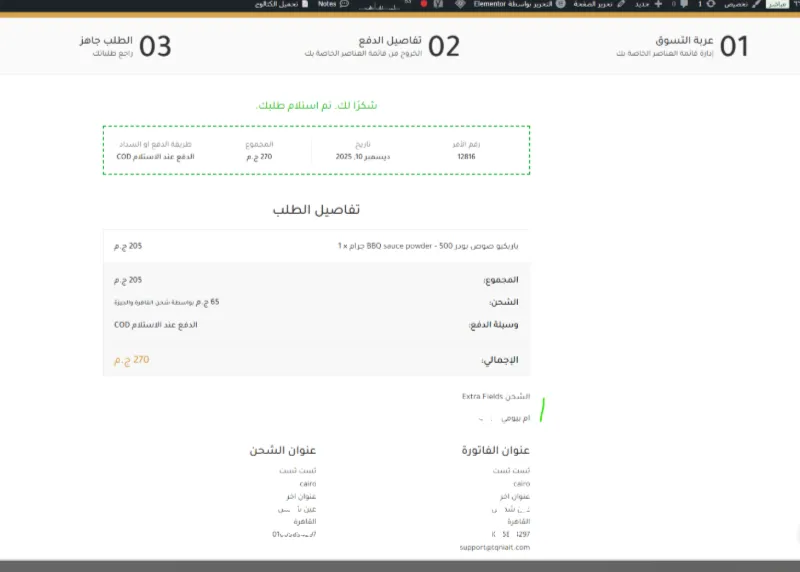Click the pencil icon beside تحرير الصفحة
The width and height of the screenshot is (800, 572).
621,4
